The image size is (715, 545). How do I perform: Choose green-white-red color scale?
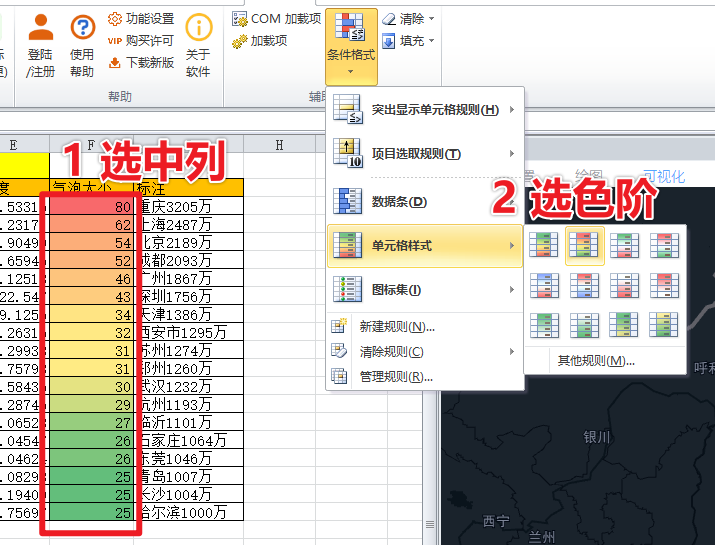(624, 245)
